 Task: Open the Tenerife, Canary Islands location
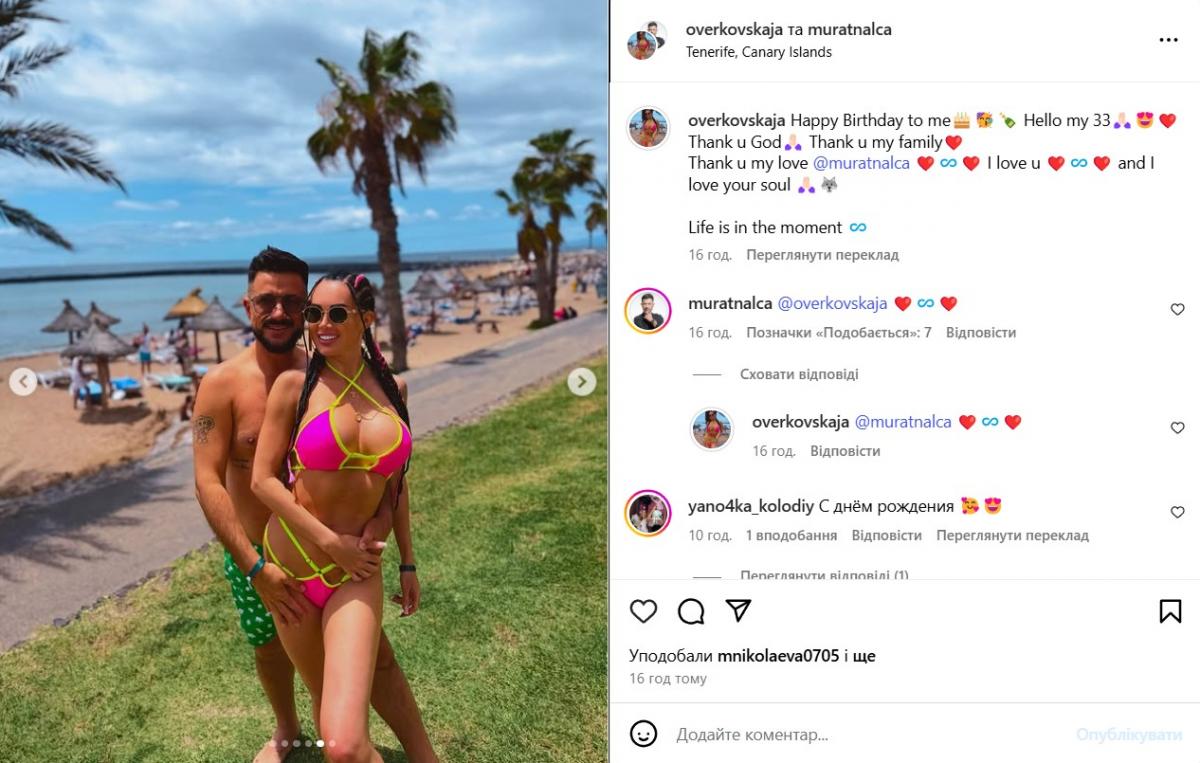coord(759,52)
